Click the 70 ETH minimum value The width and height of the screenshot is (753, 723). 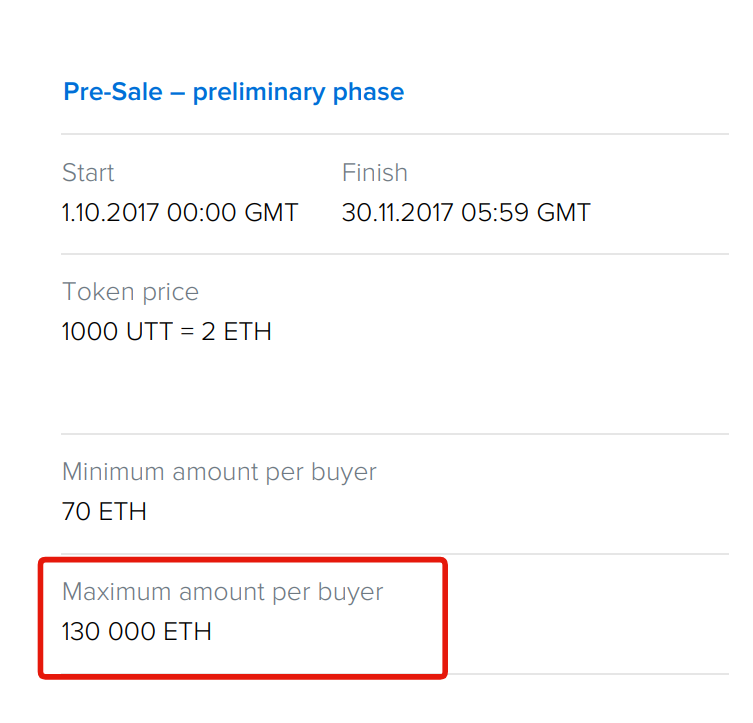[x=104, y=512]
